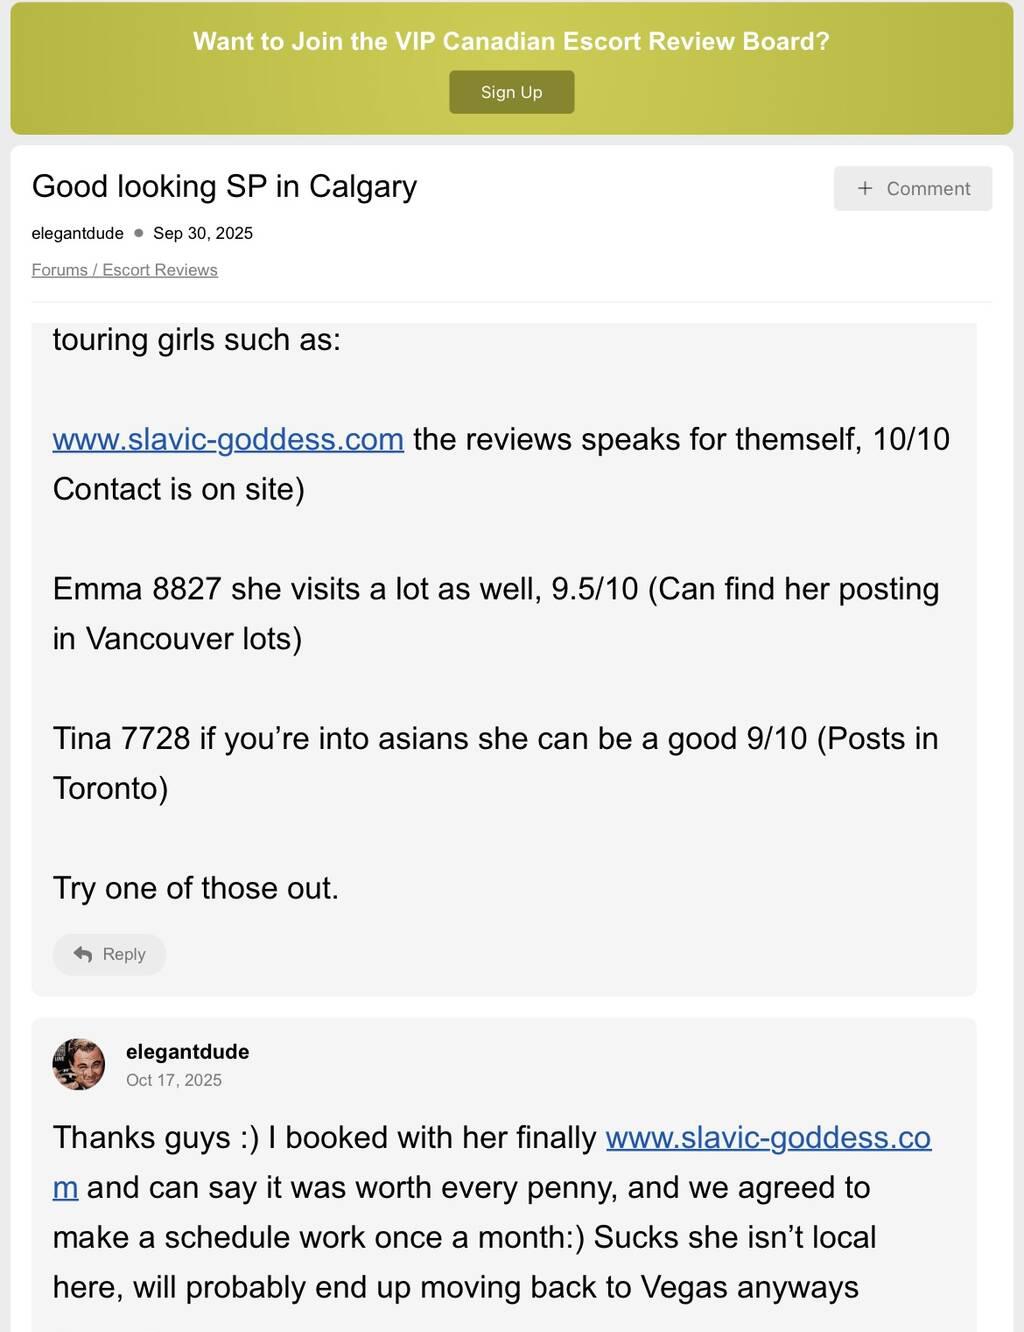Viewport: 1024px width, 1332px height.
Task: Click the Sign Up button
Action: [511, 92]
